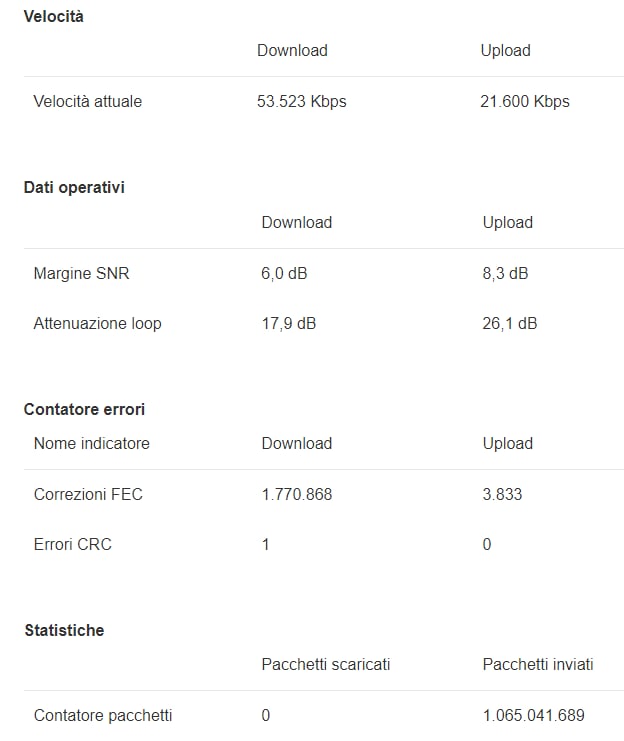Click the Contatore errori section heading

[84, 409]
